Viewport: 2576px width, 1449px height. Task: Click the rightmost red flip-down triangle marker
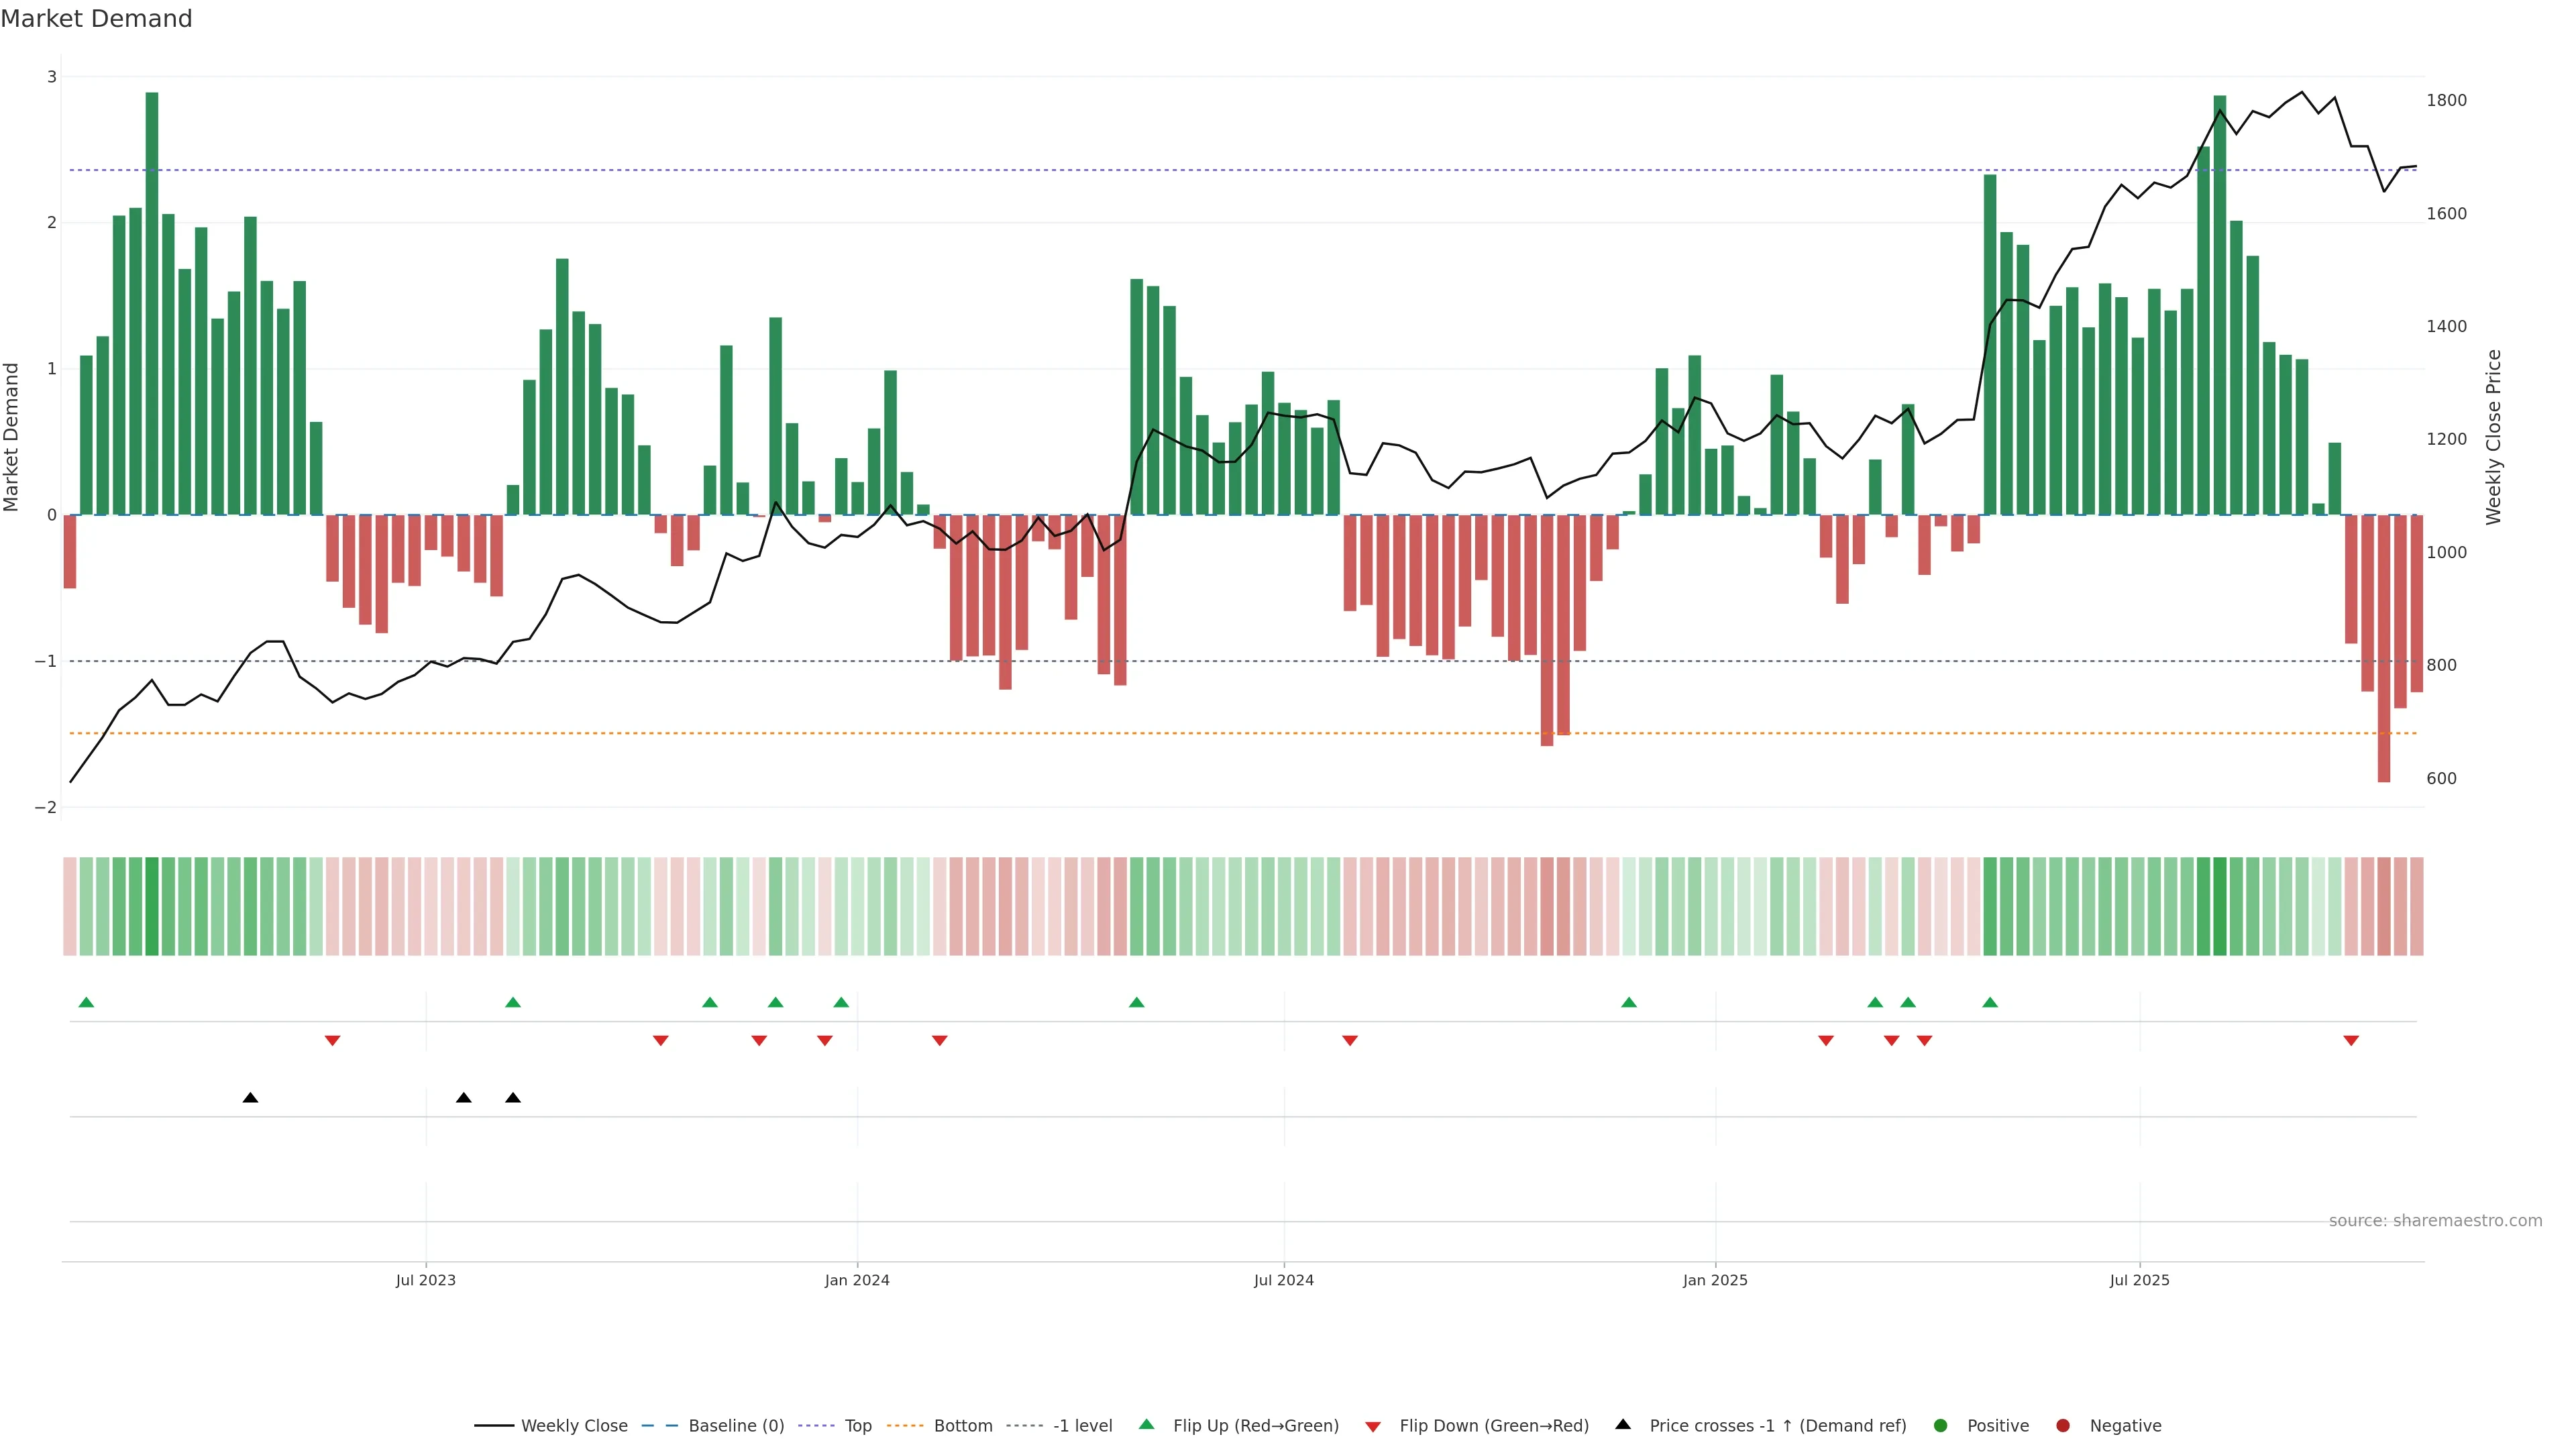(2350, 1040)
